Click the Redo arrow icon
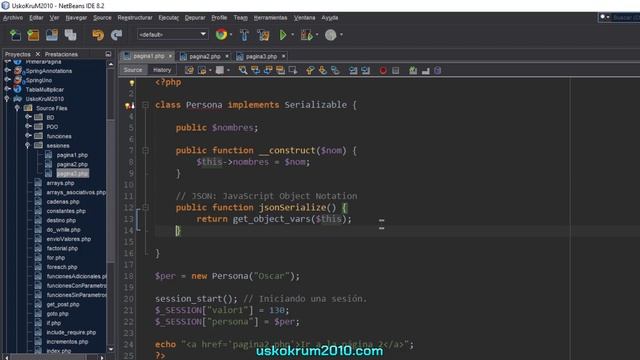The width and height of the screenshot is (640, 360). tap(117, 35)
